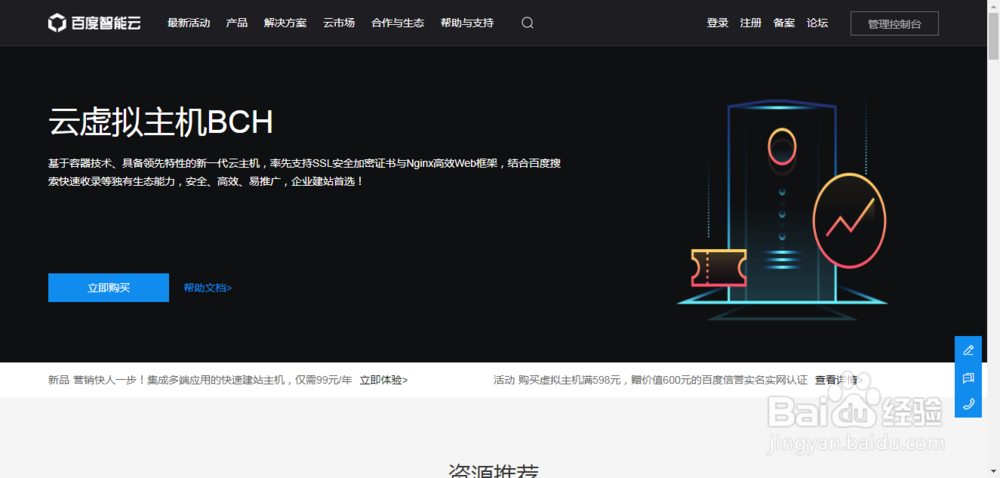The height and width of the screenshot is (478, 1000).
Task: Open the search magnifier icon
Action: tap(527, 23)
